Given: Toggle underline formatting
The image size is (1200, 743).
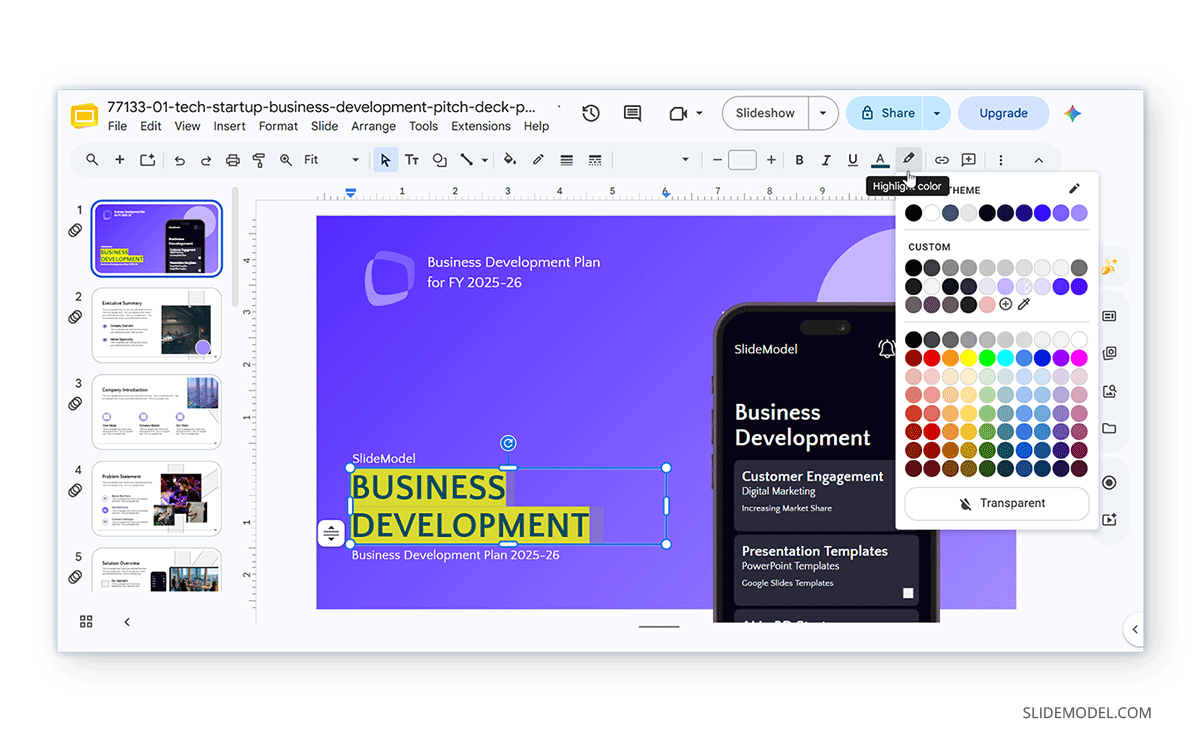Looking at the screenshot, I should point(853,160).
